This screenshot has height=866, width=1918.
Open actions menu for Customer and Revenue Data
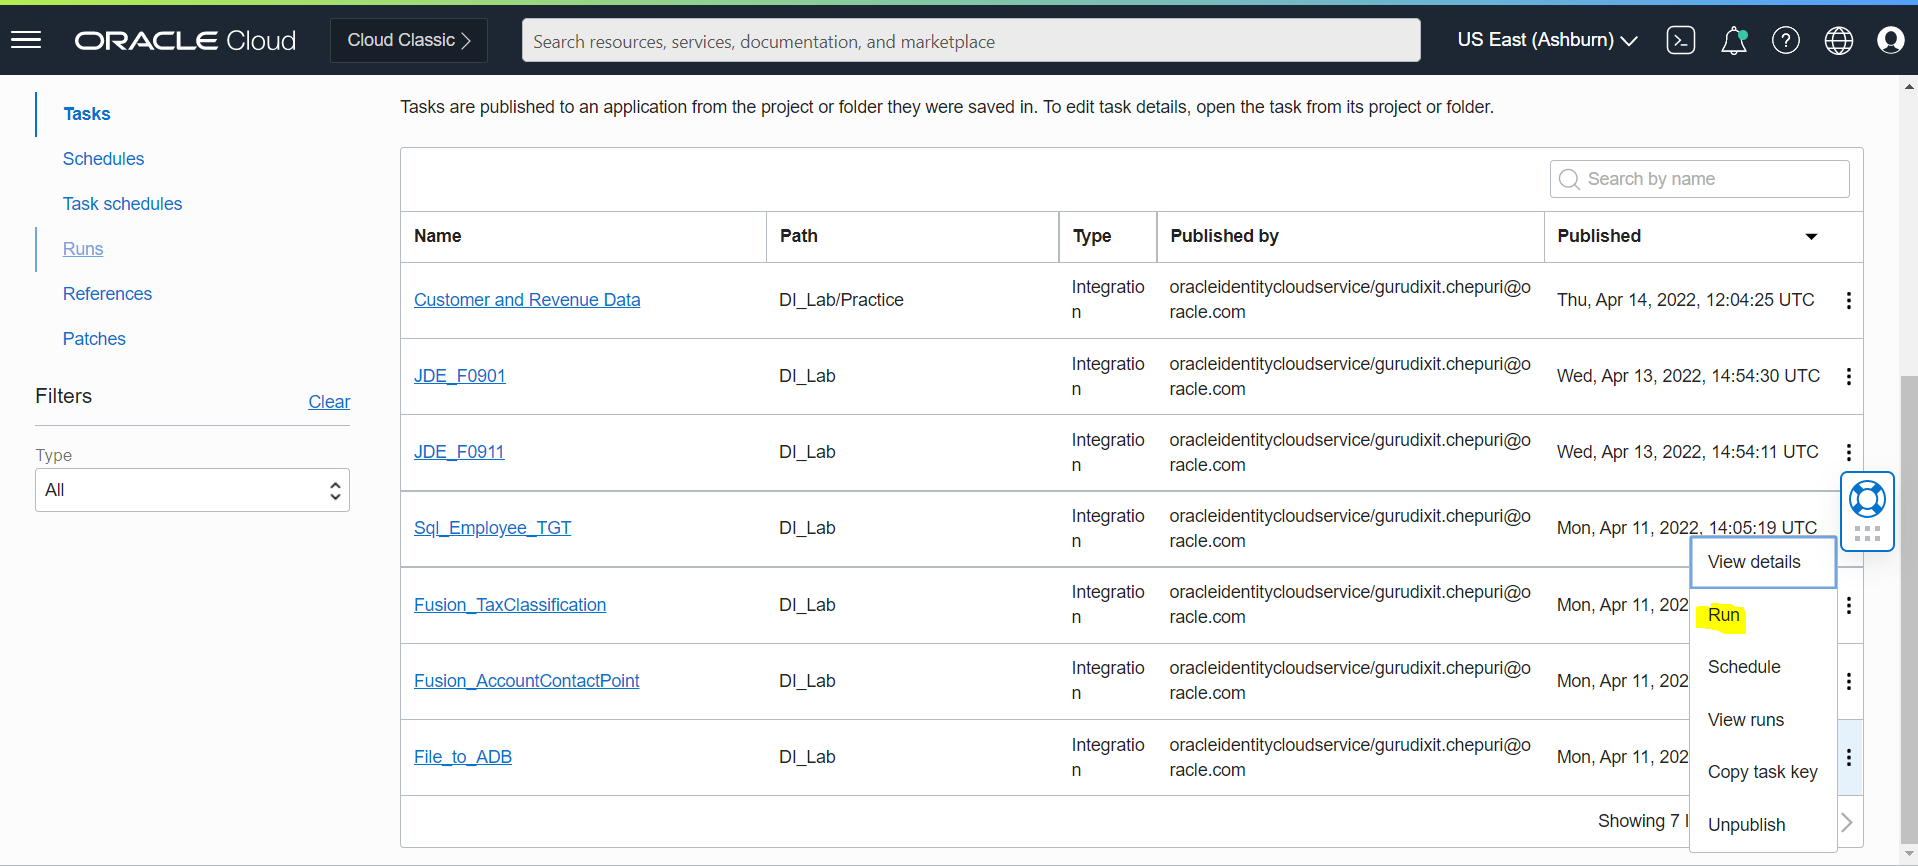pyautogui.click(x=1849, y=300)
